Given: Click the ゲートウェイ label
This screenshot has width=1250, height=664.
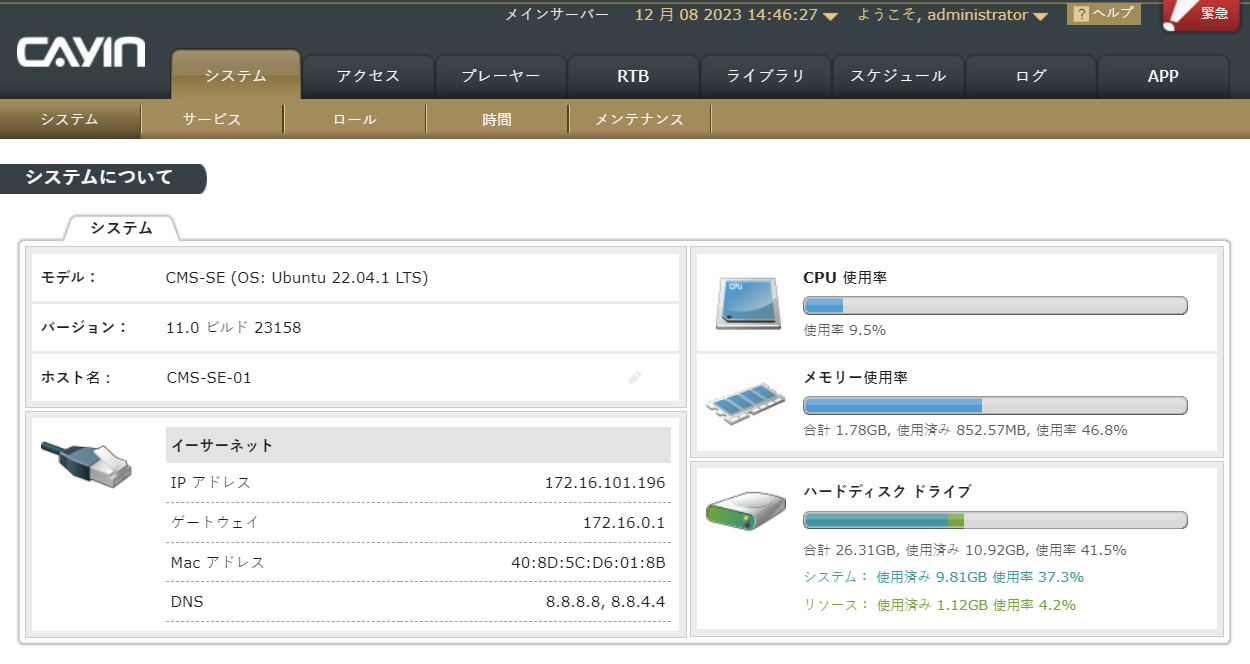Looking at the screenshot, I should tap(215, 523).
